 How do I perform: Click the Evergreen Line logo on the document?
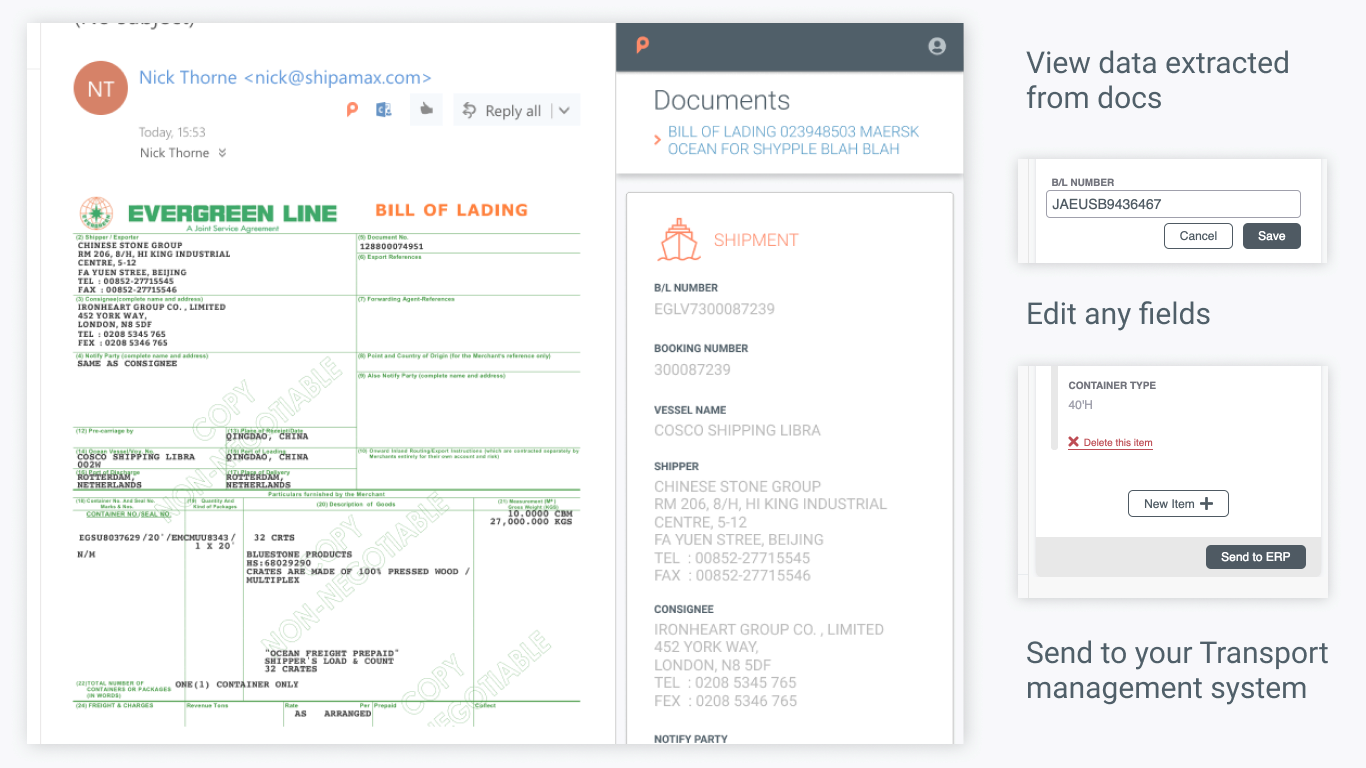pos(208,214)
